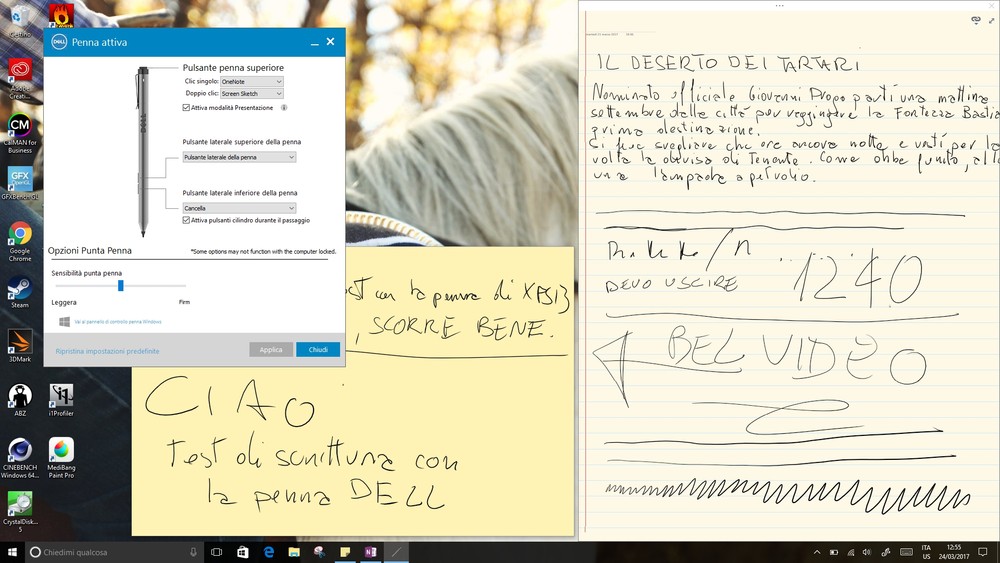1000x563 pixels.
Task: Open the Clic singolo dropdown set to OneNote
Action: [x=251, y=81]
